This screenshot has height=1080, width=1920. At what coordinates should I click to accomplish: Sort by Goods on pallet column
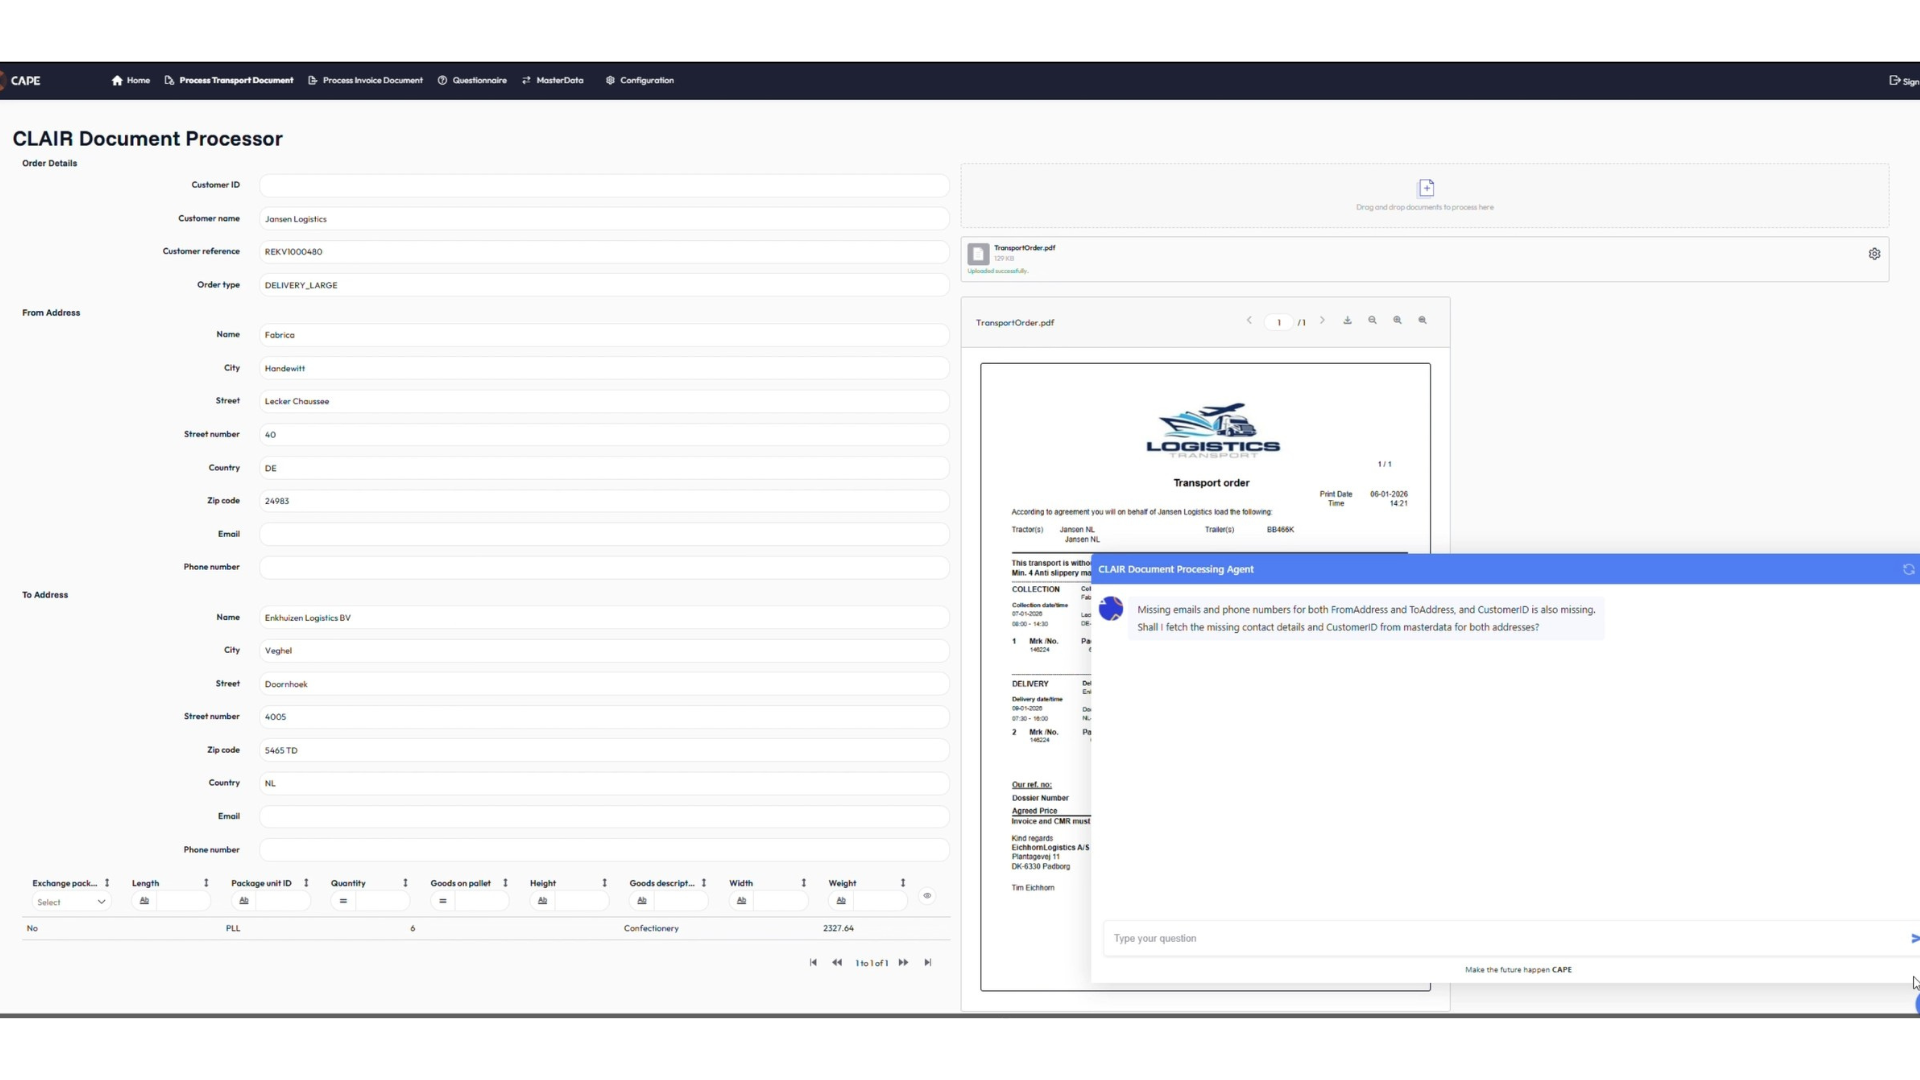tap(505, 883)
